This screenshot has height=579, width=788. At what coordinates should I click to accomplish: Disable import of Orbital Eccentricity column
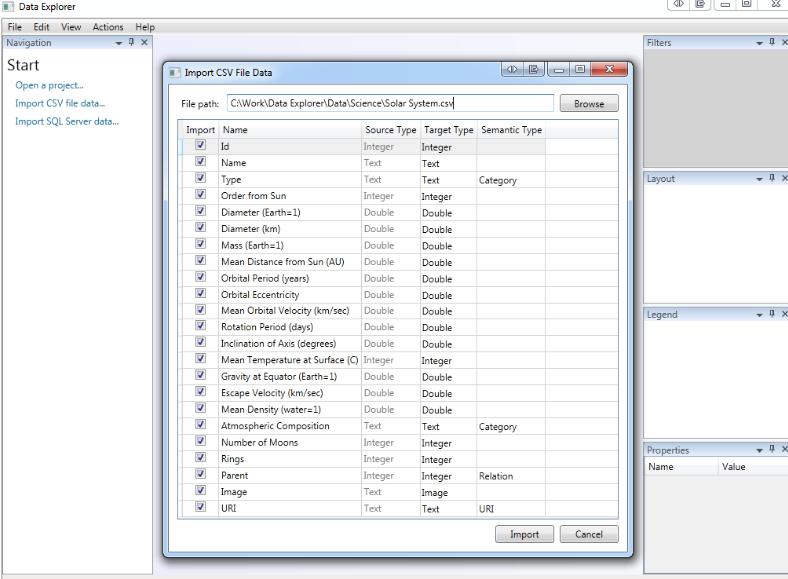coord(201,294)
